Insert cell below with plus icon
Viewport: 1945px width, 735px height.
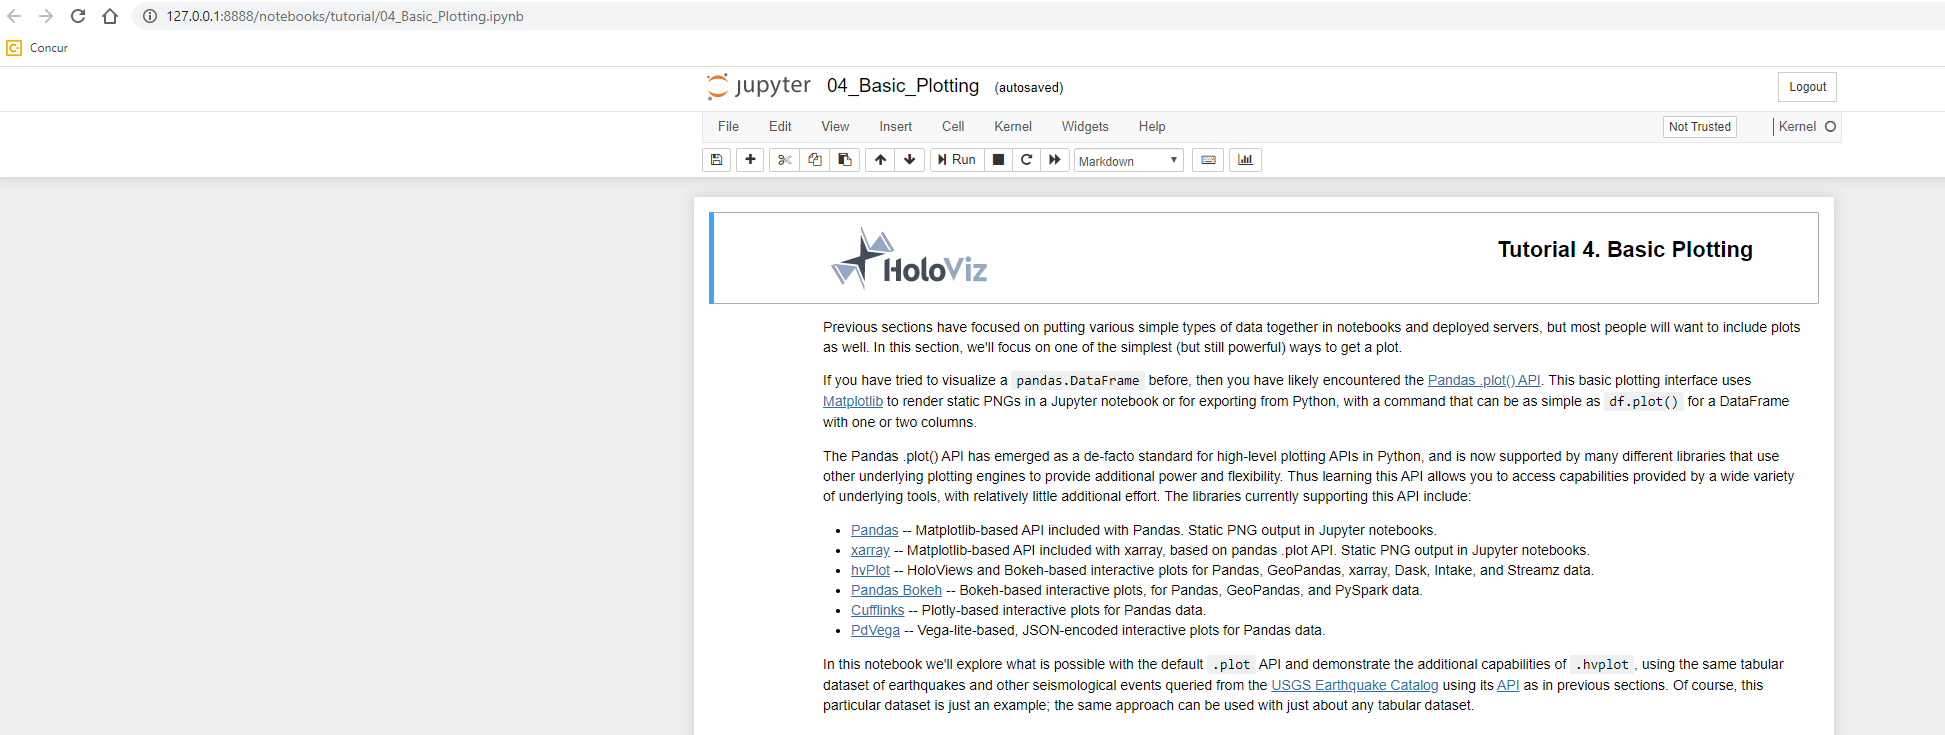pos(750,160)
